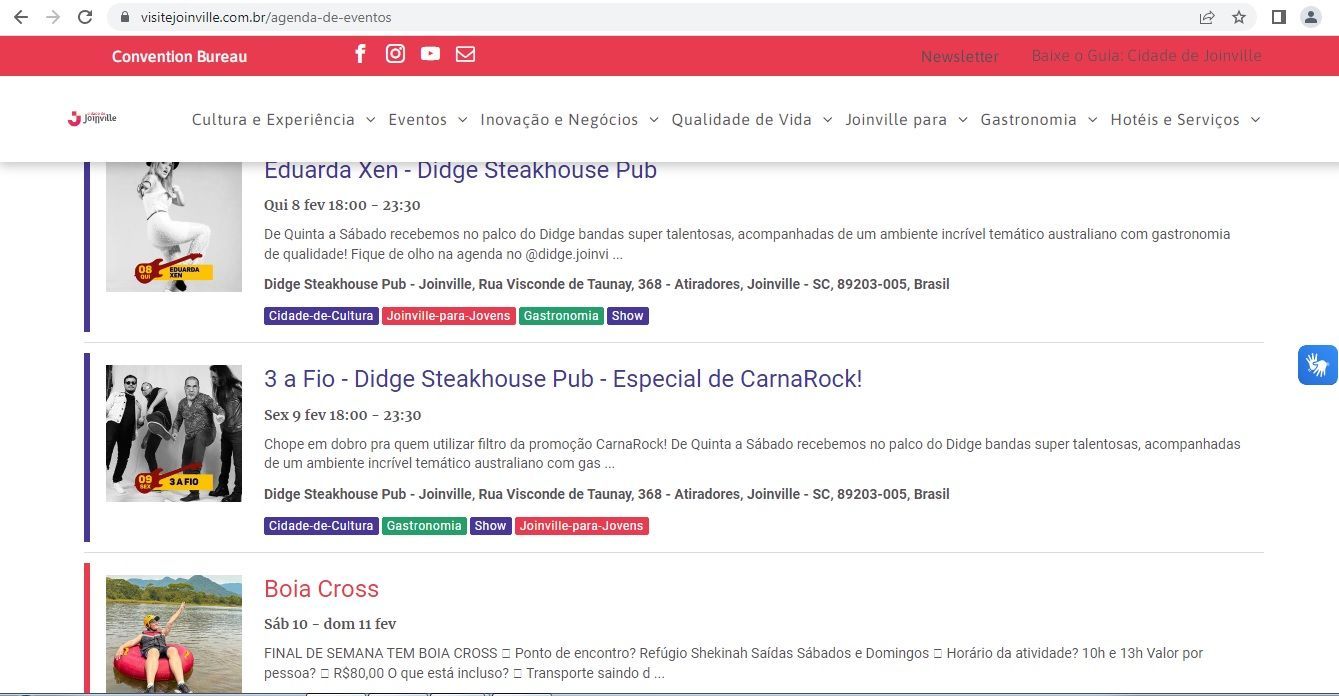Expand the Gastronomia menu
The width and height of the screenshot is (1339, 696).
pos(1039,120)
